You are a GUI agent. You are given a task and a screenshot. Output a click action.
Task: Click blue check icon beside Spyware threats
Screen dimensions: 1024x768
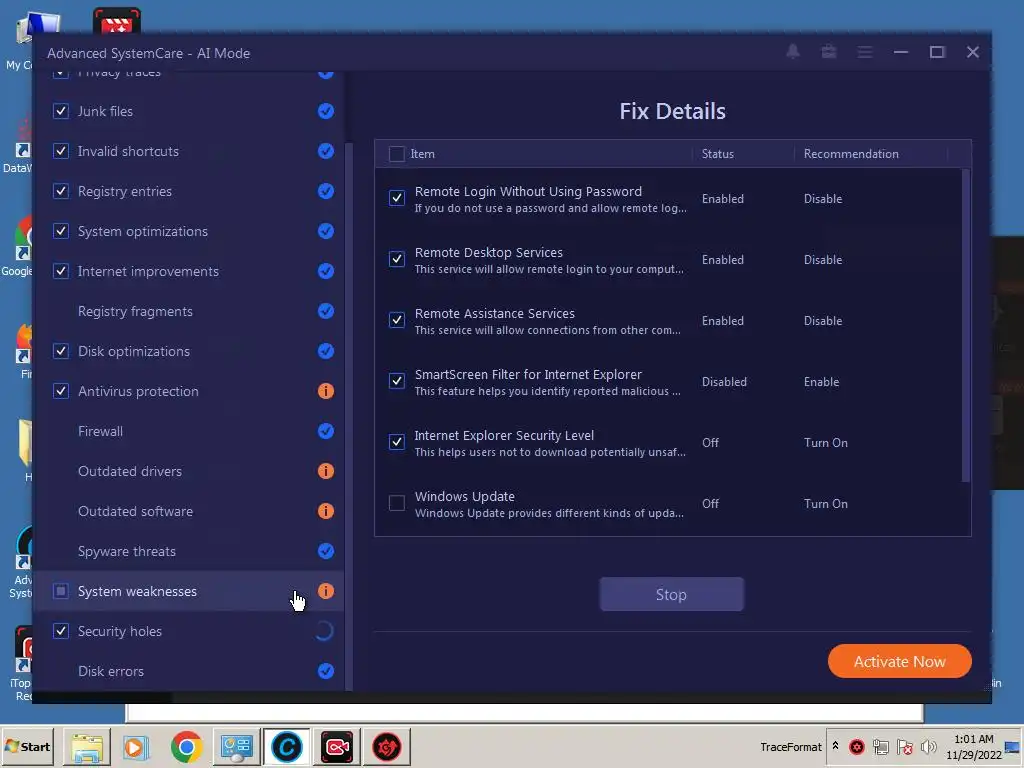tap(326, 551)
